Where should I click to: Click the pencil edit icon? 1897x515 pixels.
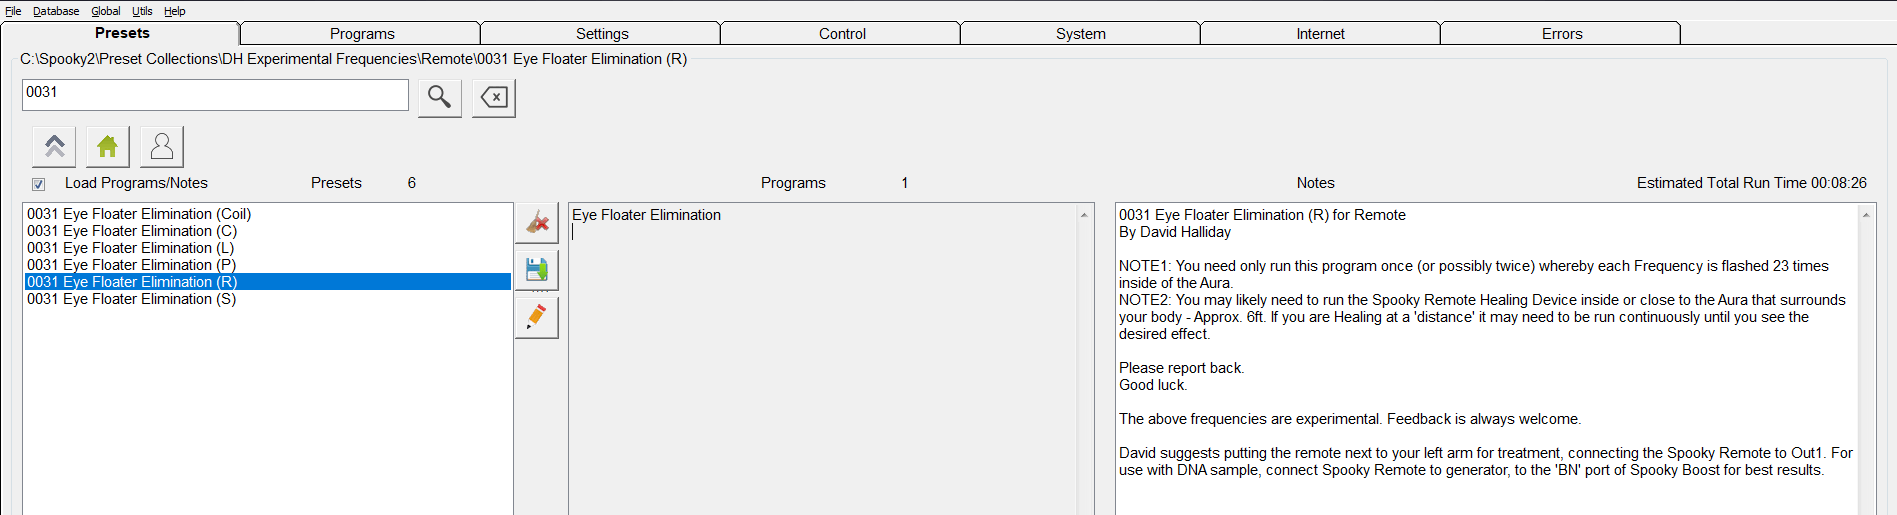(x=537, y=317)
